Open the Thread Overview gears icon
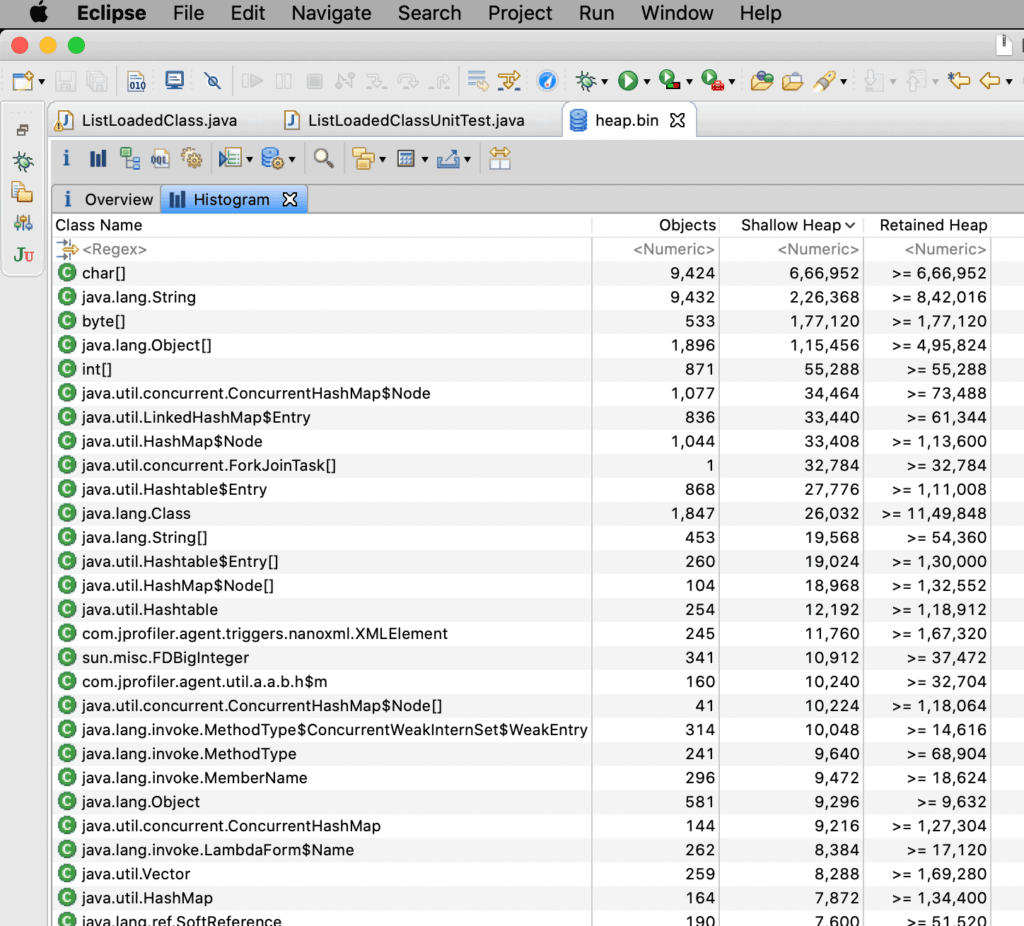This screenshot has width=1024, height=926. tap(191, 158)
